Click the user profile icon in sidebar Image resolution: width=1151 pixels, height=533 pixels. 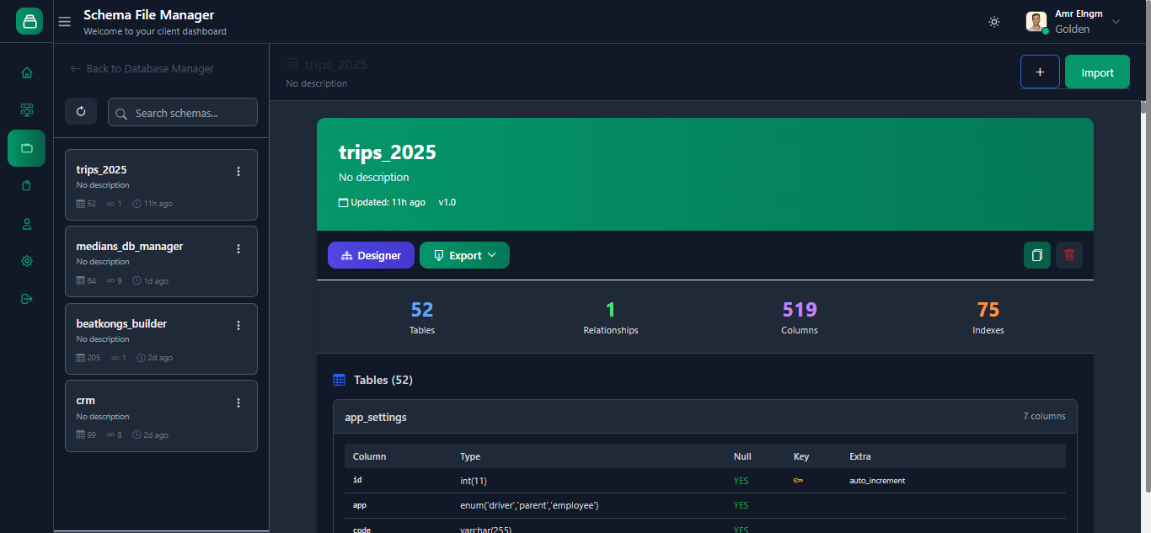point(27,223)
